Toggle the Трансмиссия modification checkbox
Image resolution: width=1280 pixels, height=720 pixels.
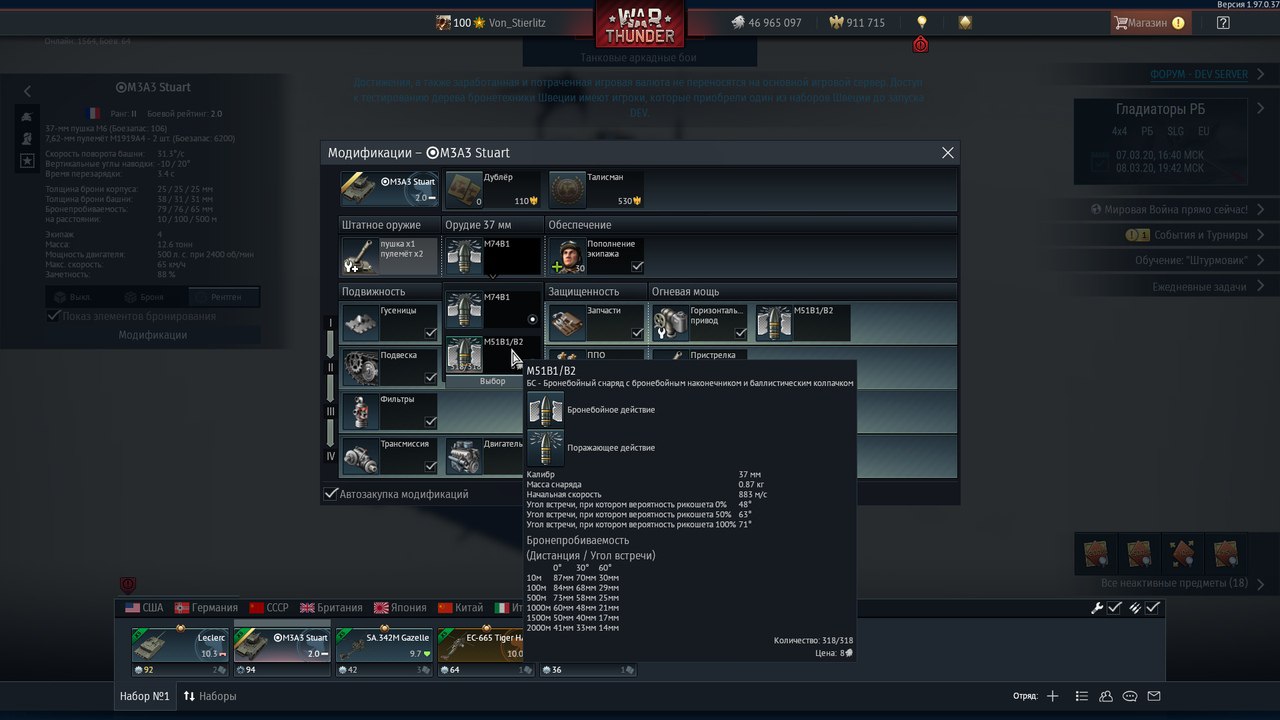coord(430,467)
